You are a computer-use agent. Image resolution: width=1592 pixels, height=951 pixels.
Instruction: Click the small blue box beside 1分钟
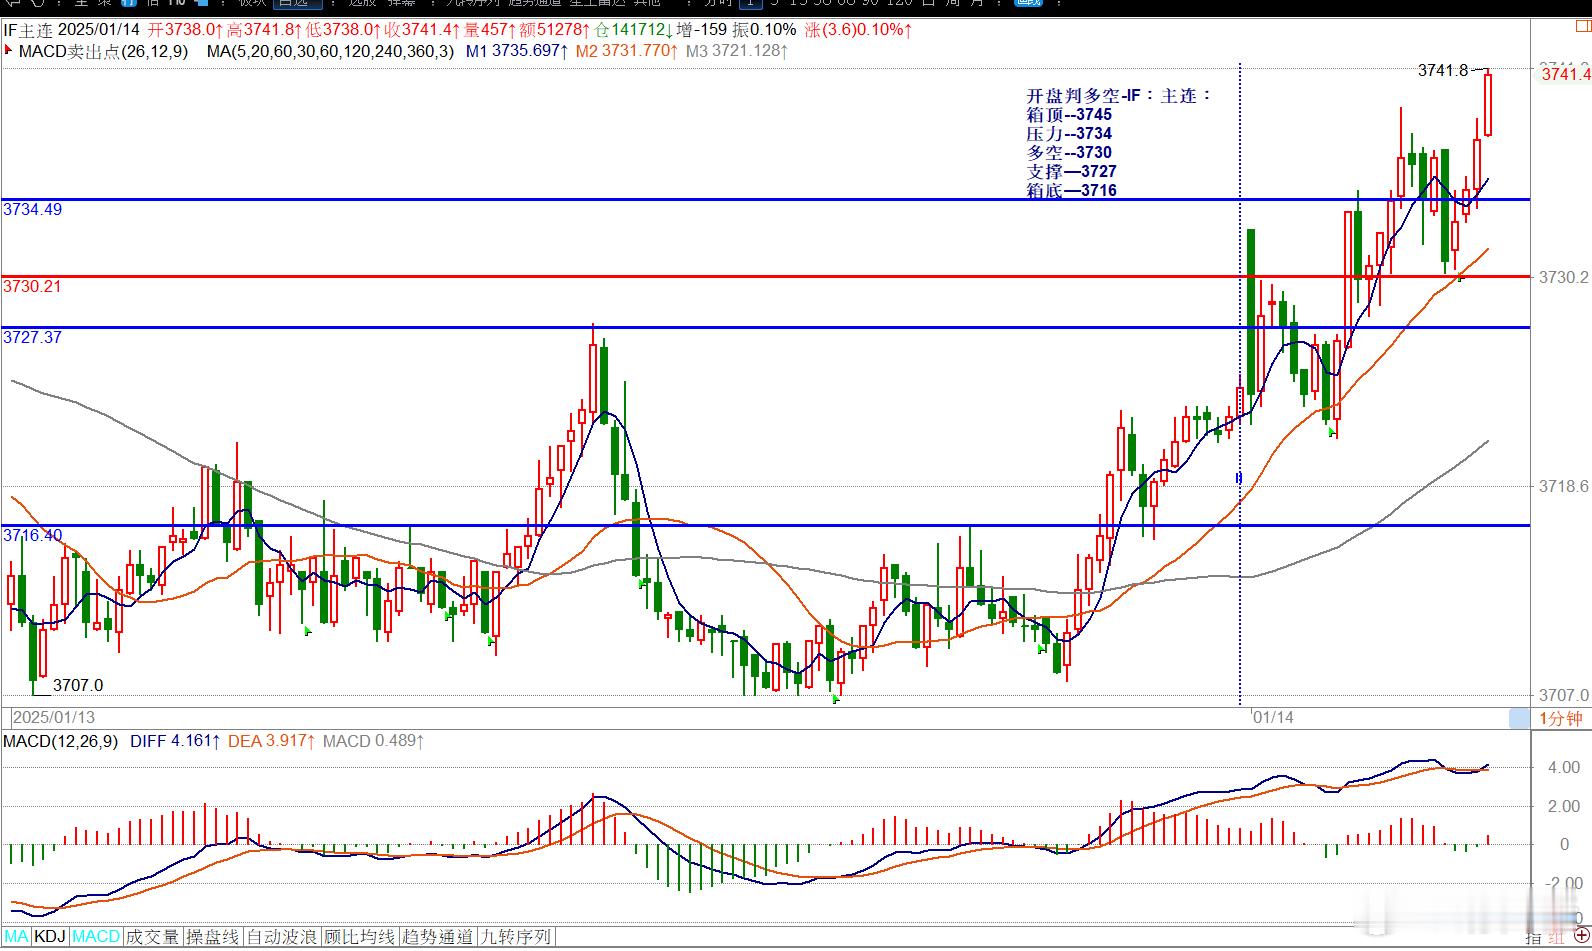click(1519, 718)
